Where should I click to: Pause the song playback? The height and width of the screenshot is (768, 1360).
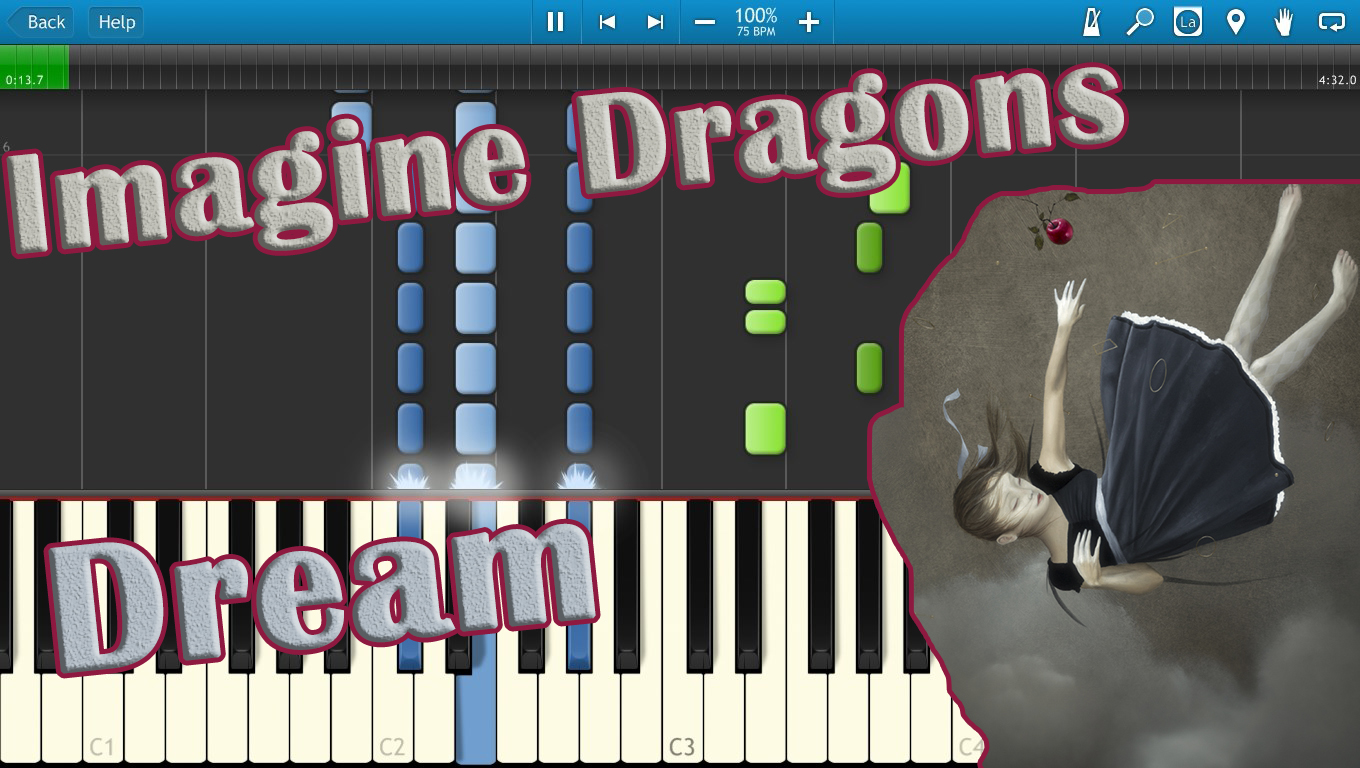[x=555, y=22]
